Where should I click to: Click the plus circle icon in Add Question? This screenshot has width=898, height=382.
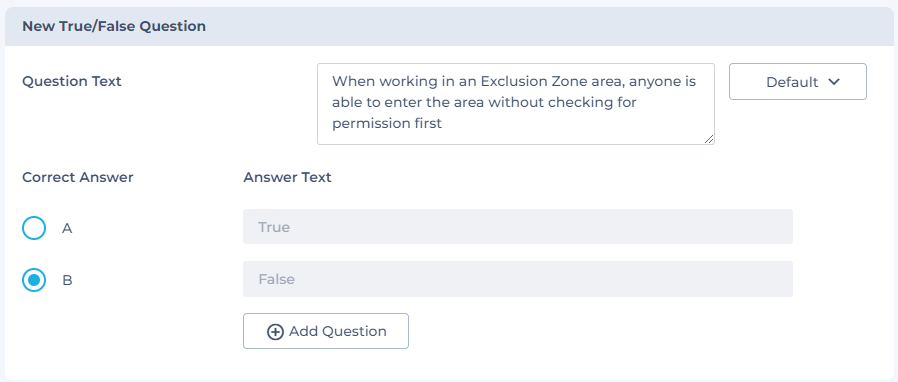click(275, 332)
